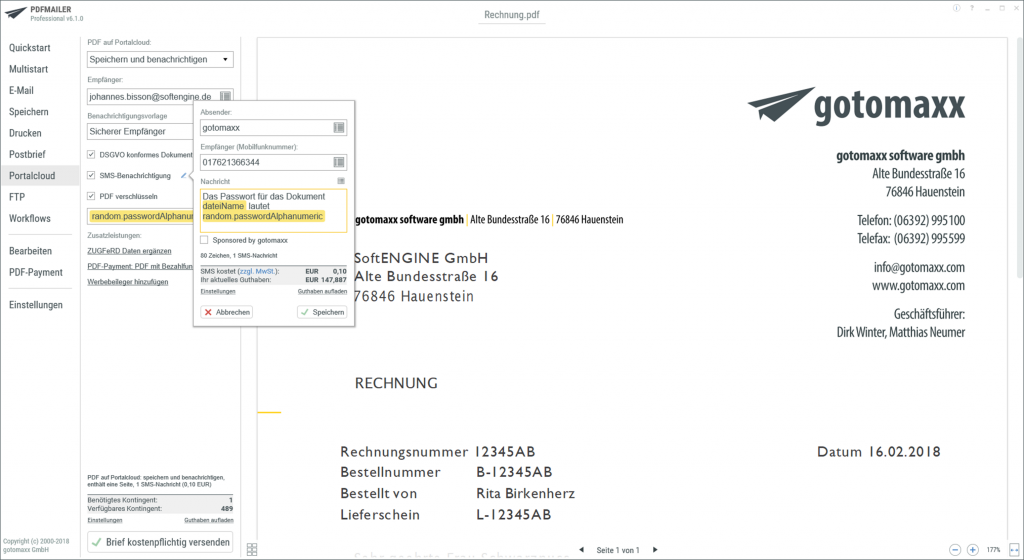Go to previous page arrow

tap(581, 550)
